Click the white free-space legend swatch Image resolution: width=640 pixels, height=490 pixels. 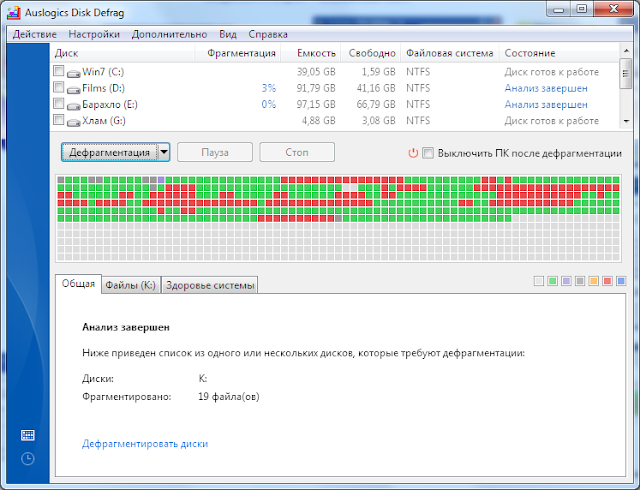point(539,281)
